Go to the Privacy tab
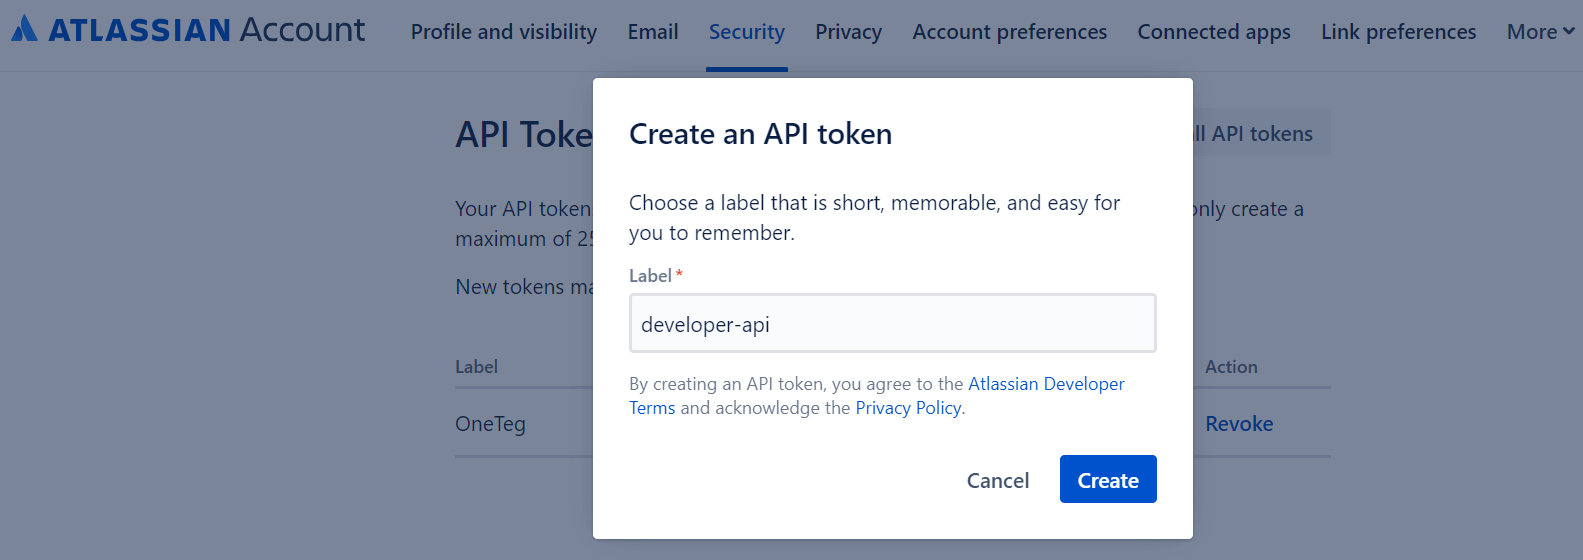The image size is (1583, 560). pos(848,32)
